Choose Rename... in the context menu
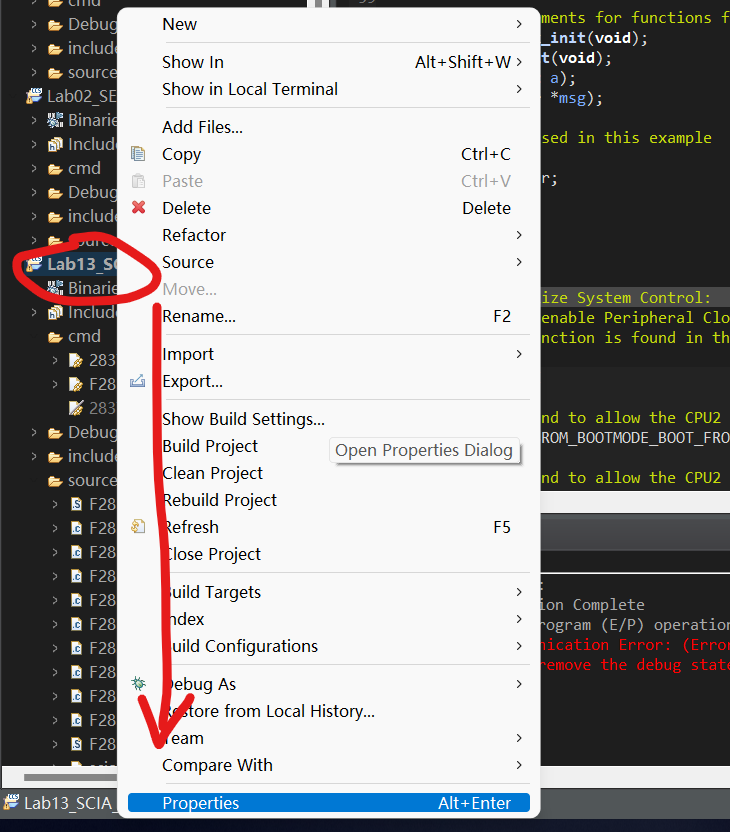The height and width of the screenshot is (832, 730). (199, 316)
